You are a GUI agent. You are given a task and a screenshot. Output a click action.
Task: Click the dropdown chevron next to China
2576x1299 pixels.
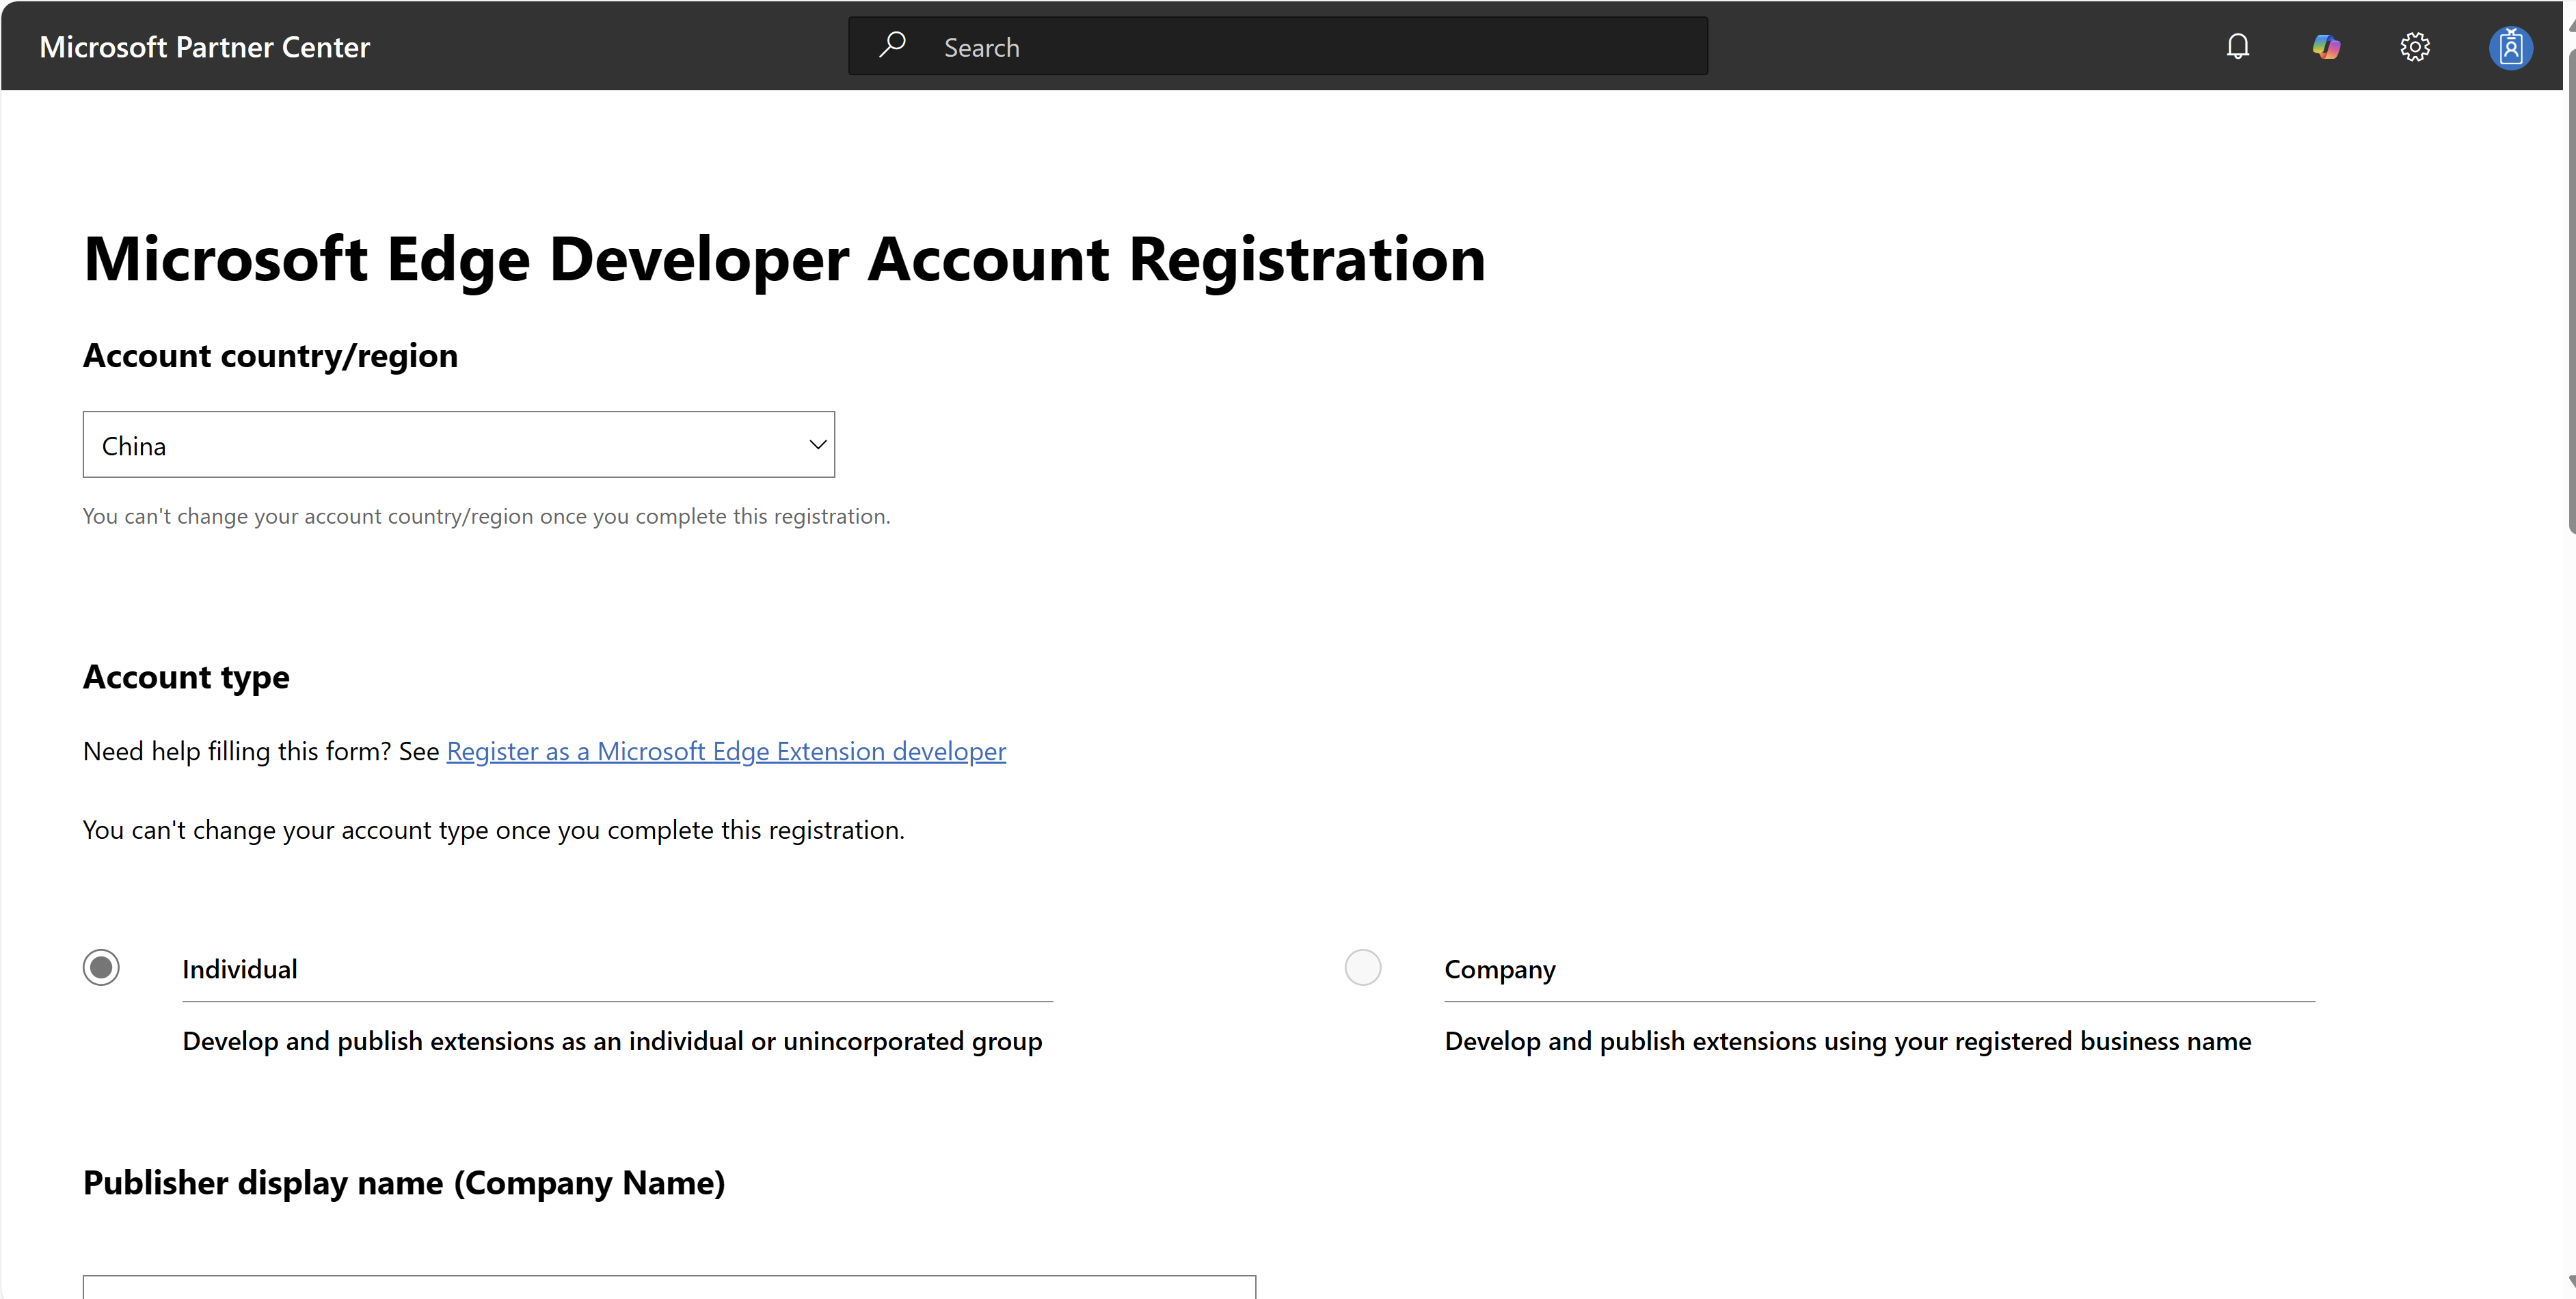[x=817, y=445]
